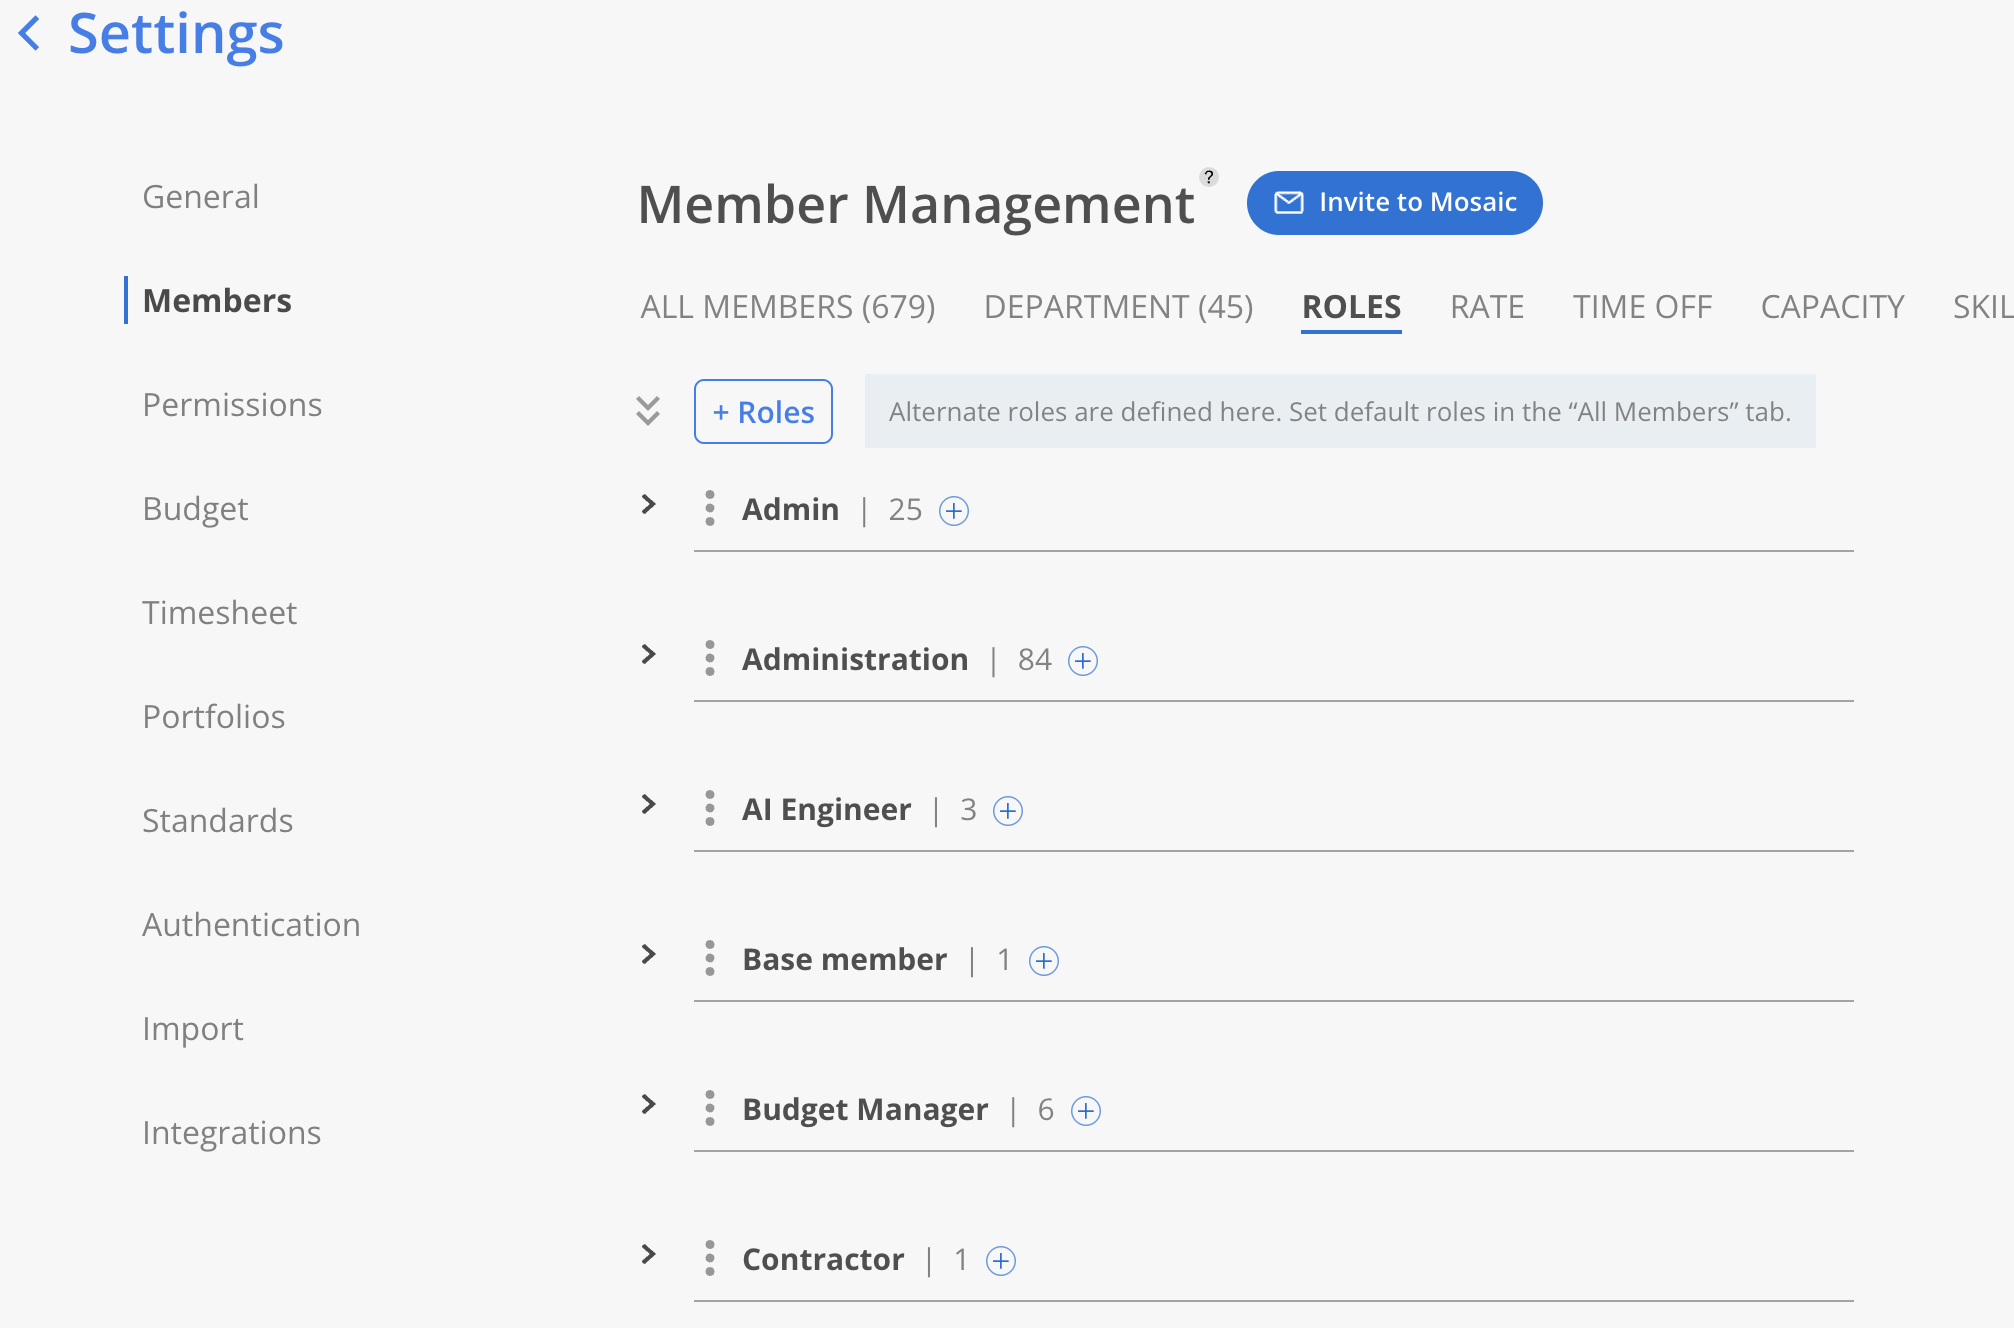Expand the Administration role row
This screenshot has width=2014, height=1328.
click(648, 655)
